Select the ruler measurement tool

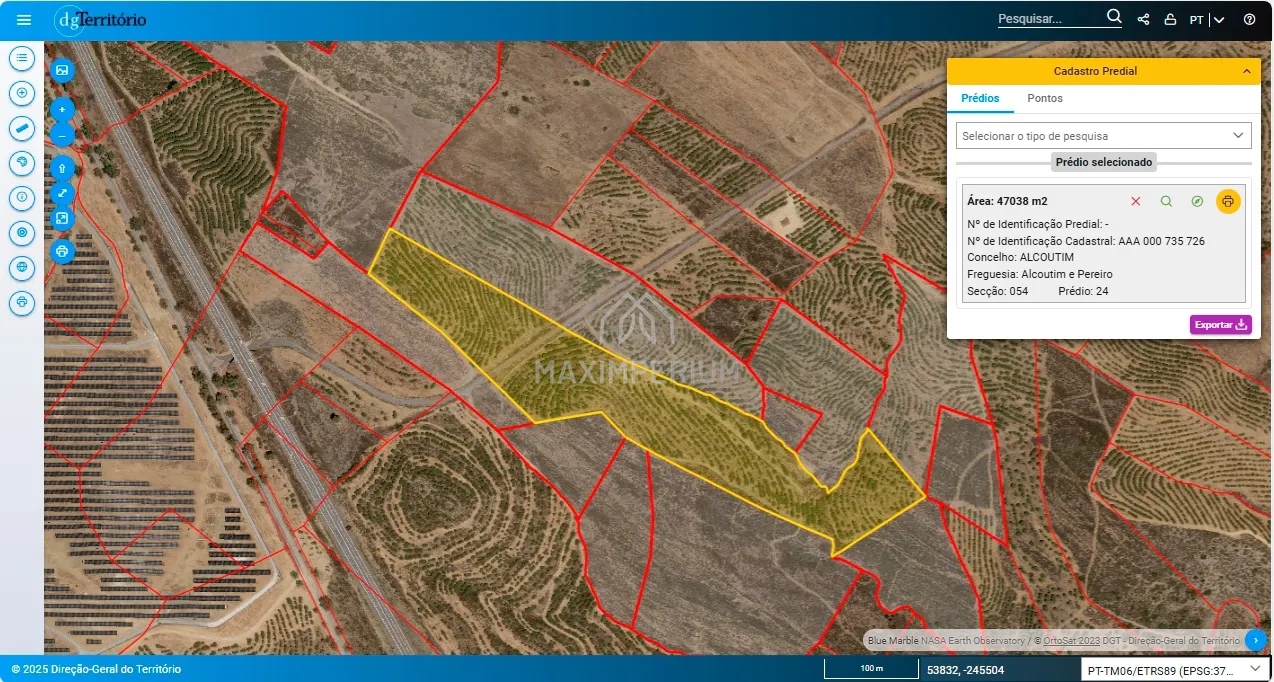tap(22, 128)
